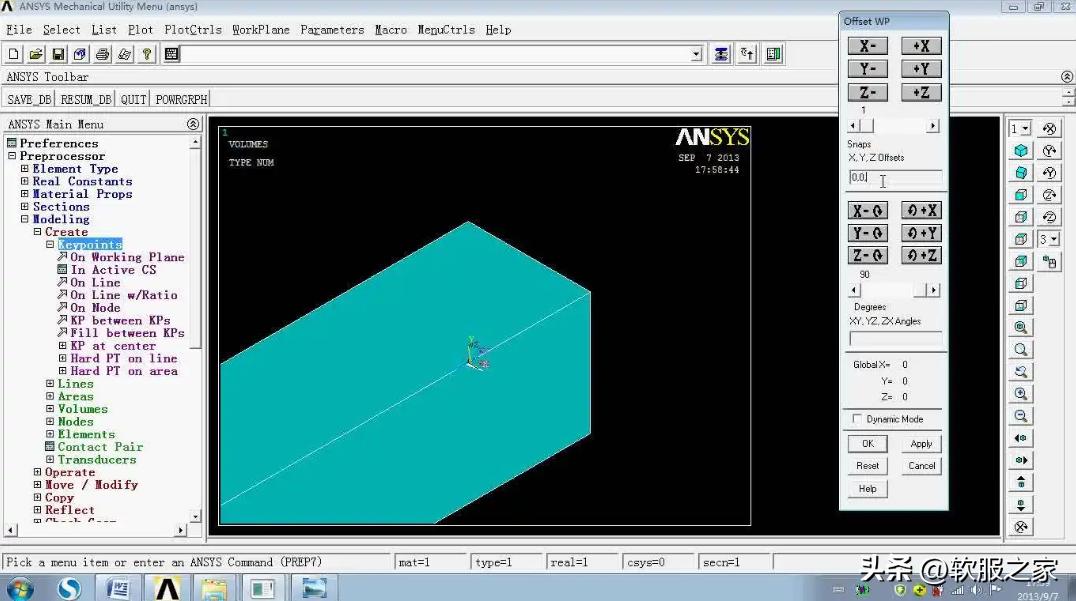Click the rotate Y- button in Offset WP
The width and height of the screenshot is (1076, 601).
[867, 233]
